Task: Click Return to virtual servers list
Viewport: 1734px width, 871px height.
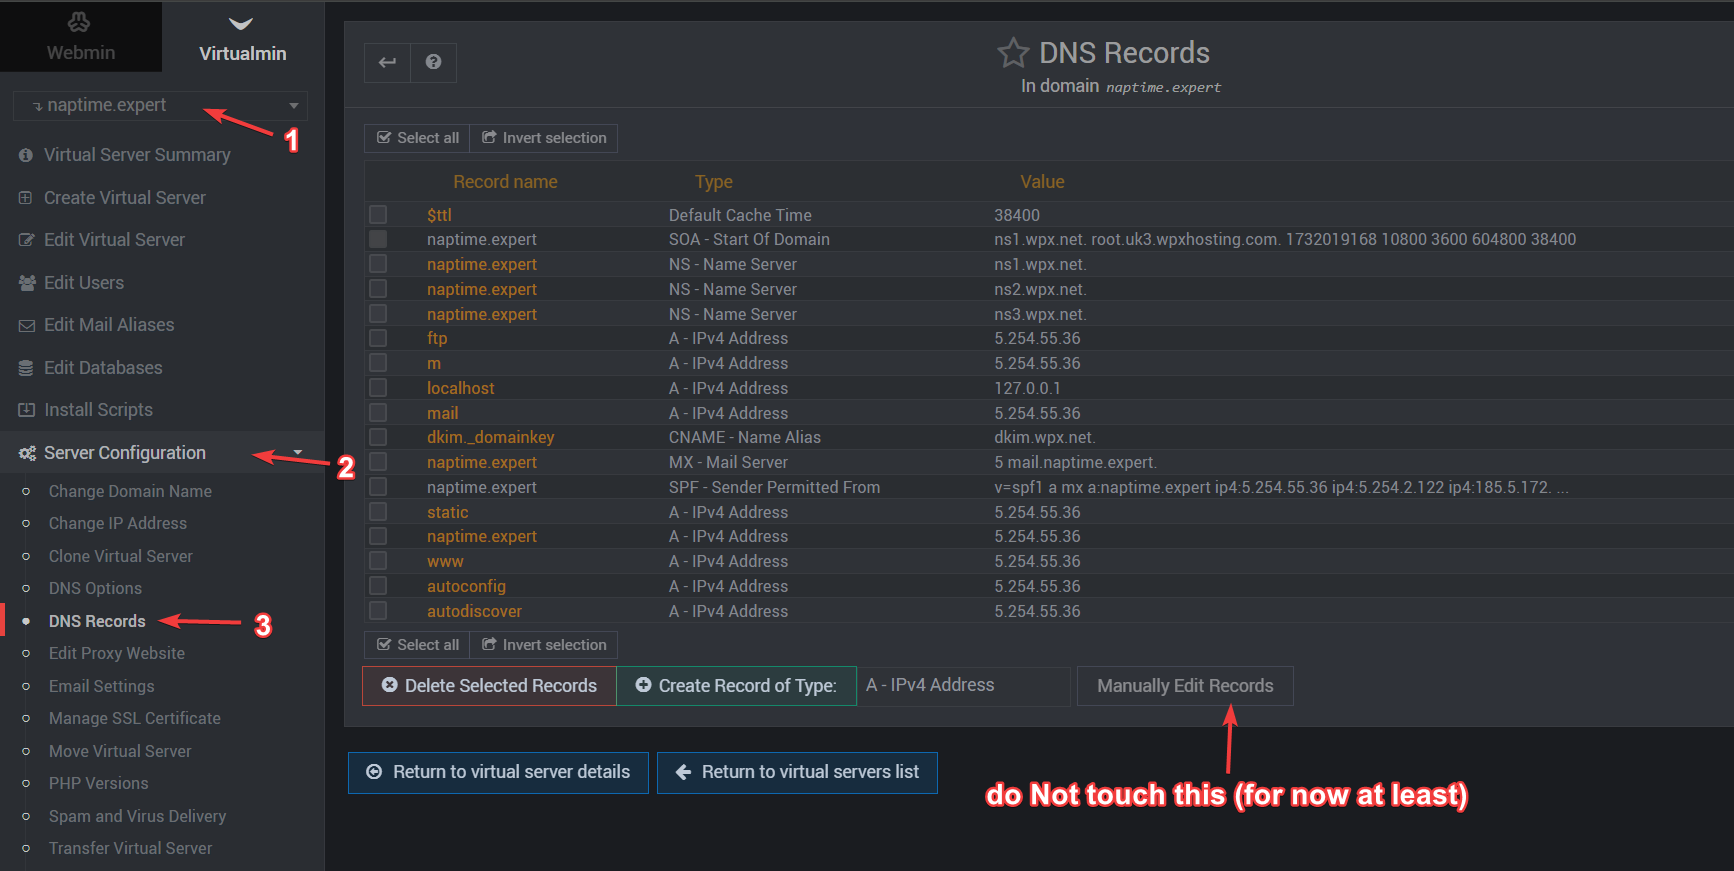Action: coord(797,773)
